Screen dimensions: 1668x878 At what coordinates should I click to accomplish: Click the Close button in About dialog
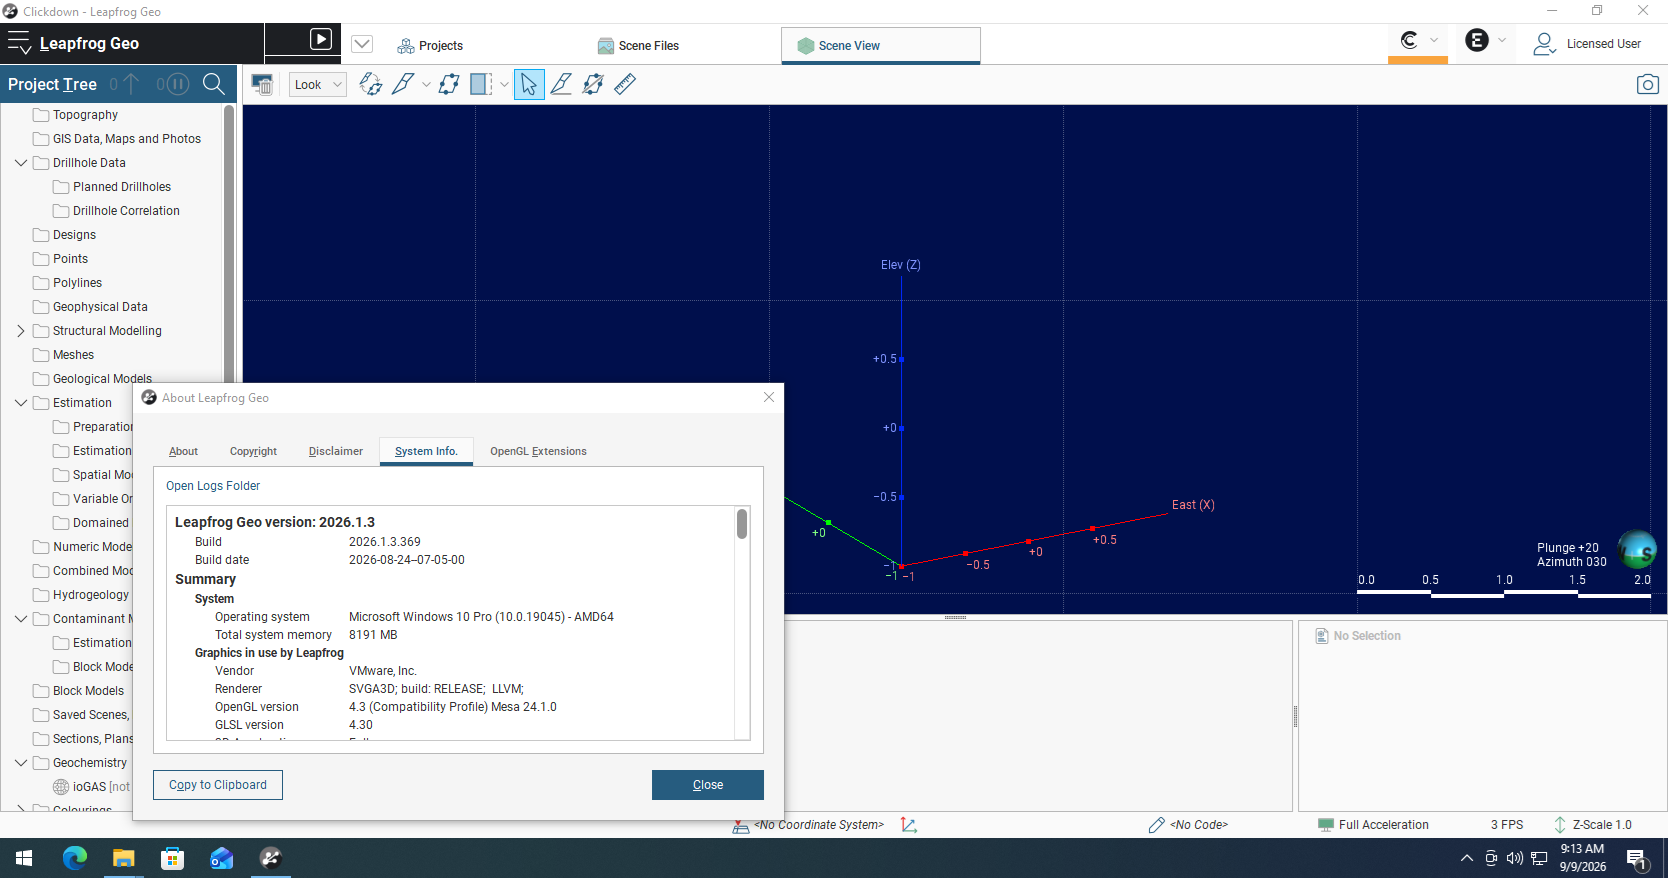tap(708, 785)
